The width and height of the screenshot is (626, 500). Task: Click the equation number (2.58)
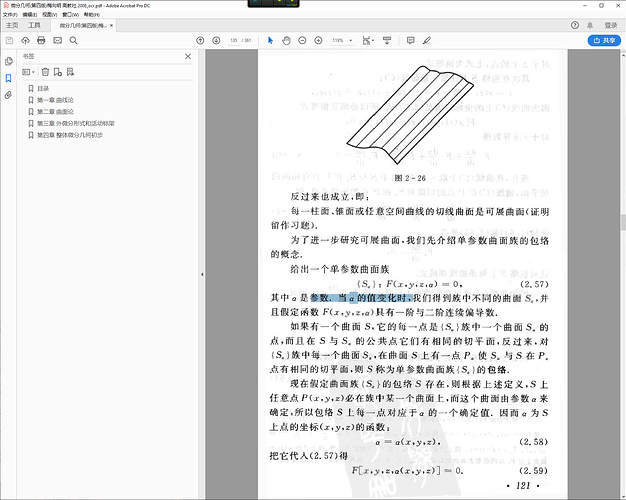click(x=533, y=442)
